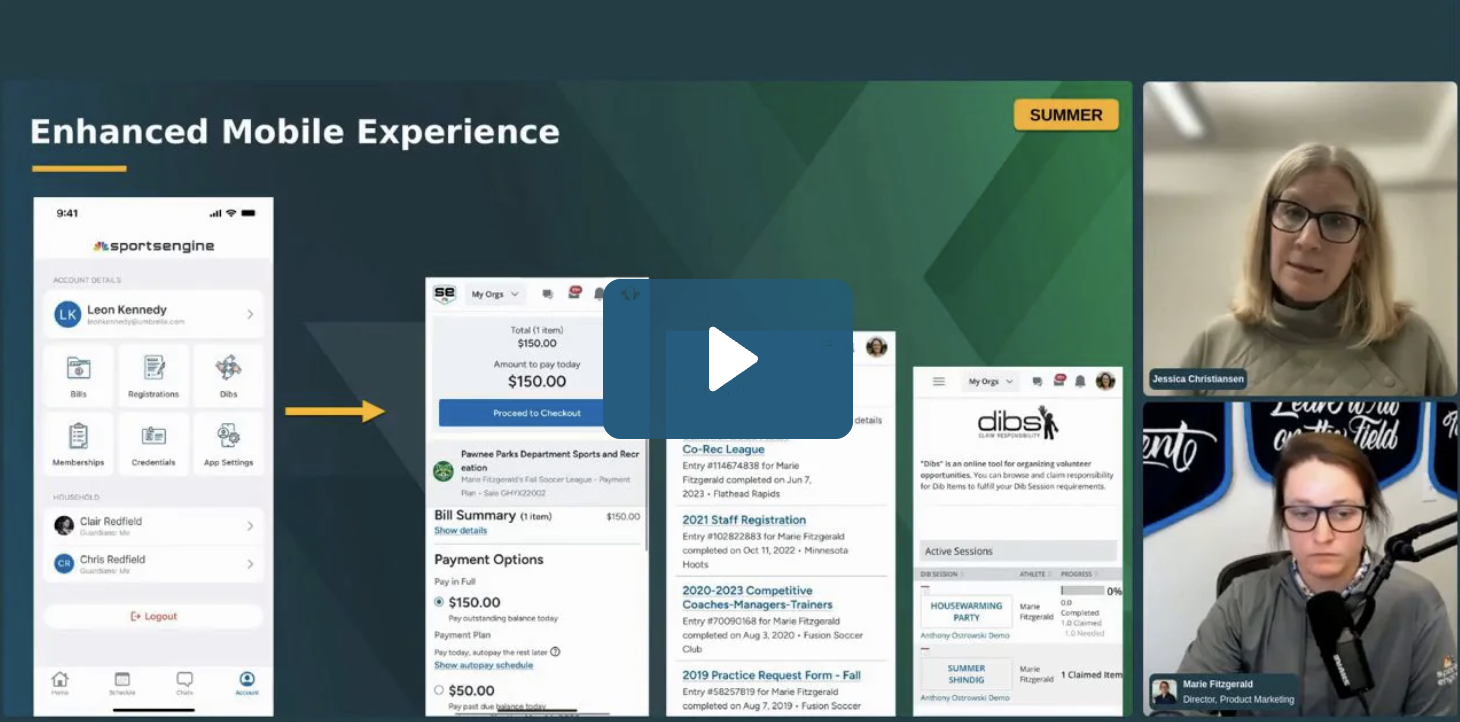This screenshot has height=722, width=1460.
Task: Select the $50.00 payment plan radio button
Action: [439, 690]
